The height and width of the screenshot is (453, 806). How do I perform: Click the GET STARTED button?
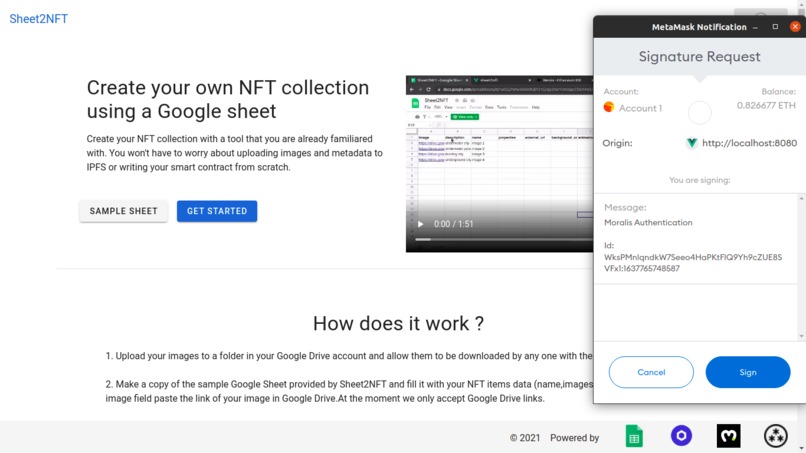tap(217, 211)
